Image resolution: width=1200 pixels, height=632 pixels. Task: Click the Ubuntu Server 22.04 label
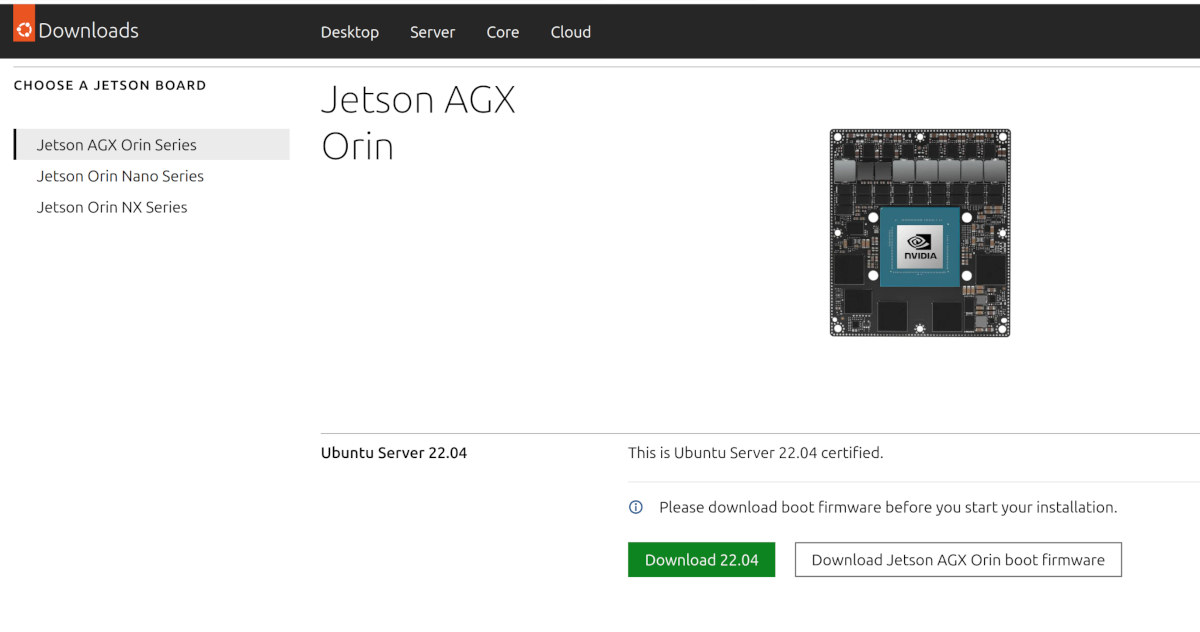[394, 453]
